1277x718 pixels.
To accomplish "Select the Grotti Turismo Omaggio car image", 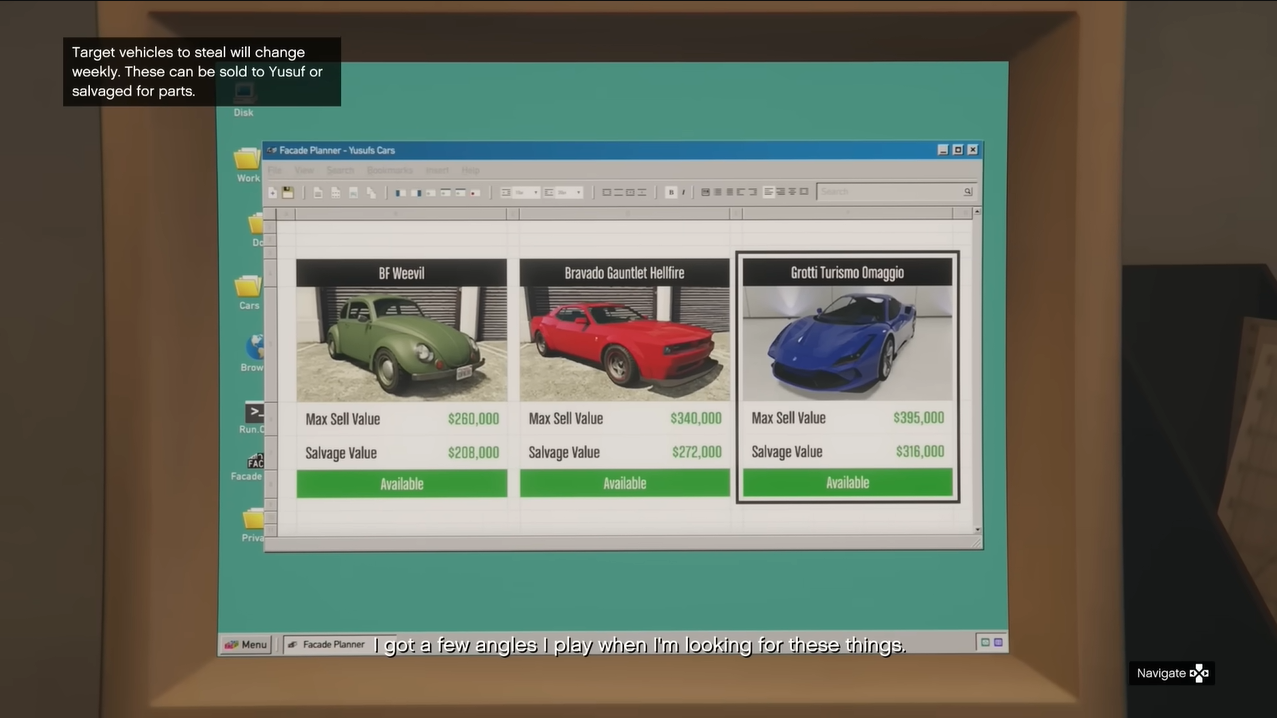I will click(x=847, y=343).
